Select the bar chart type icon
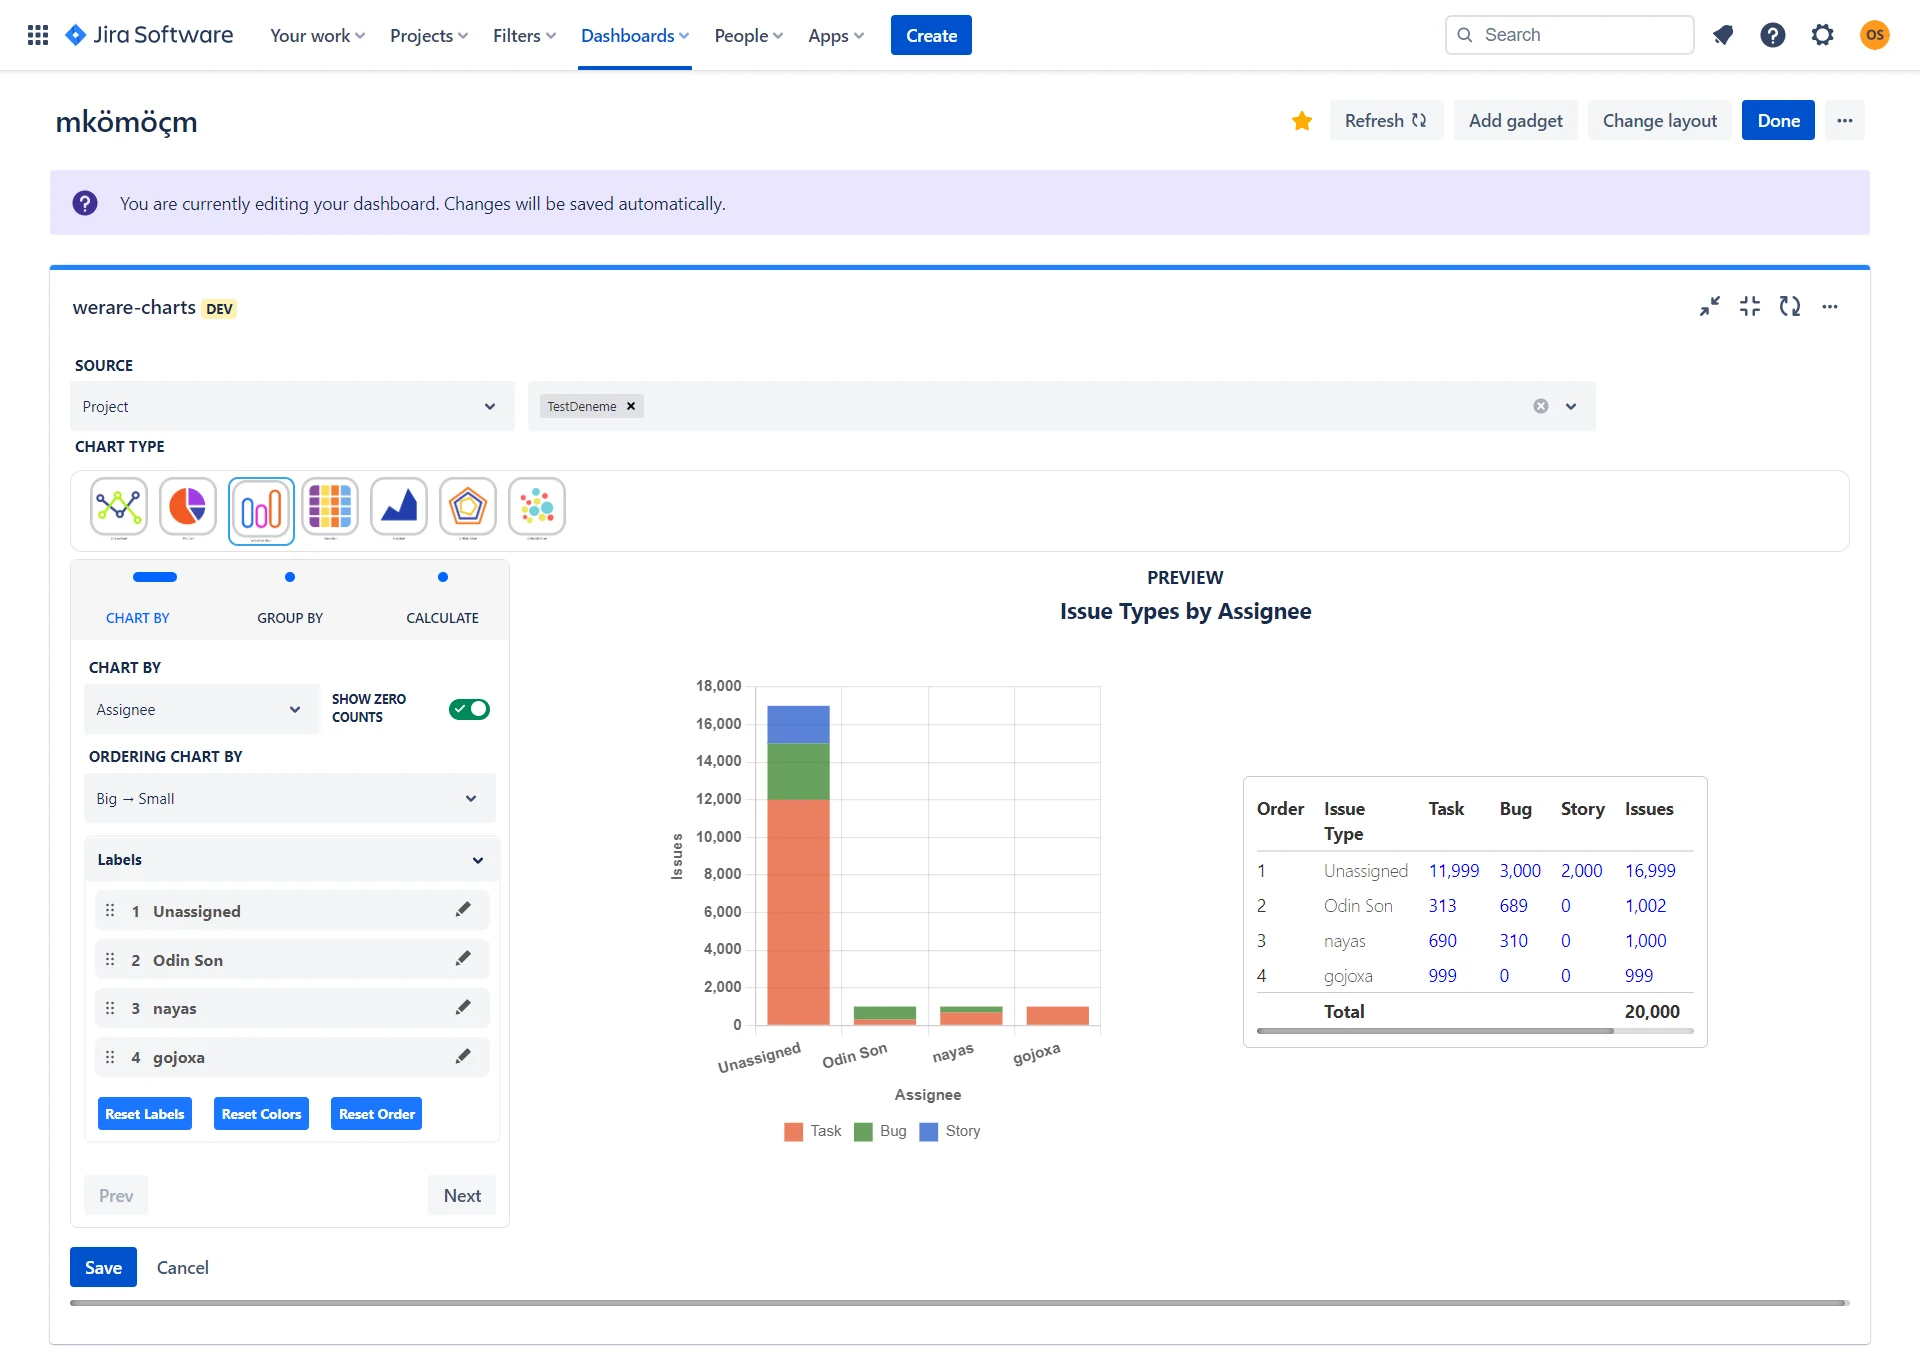The width and height of the screenshot is (1920, 1363). [x=261, y=511]
